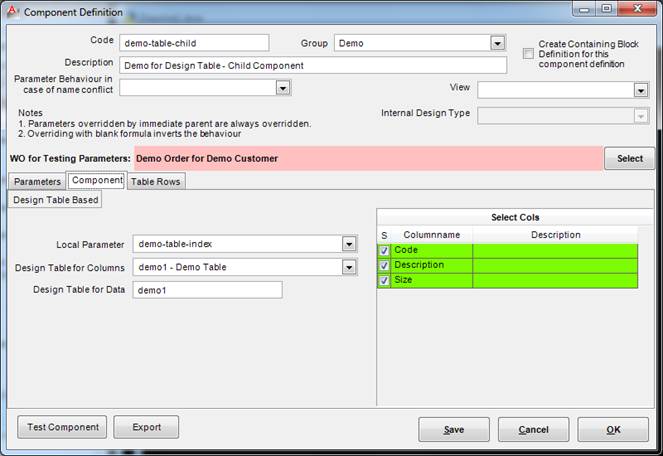The image size is (663, 456).
Task: Click the Design Table for Data field
Action: (208, 290)
